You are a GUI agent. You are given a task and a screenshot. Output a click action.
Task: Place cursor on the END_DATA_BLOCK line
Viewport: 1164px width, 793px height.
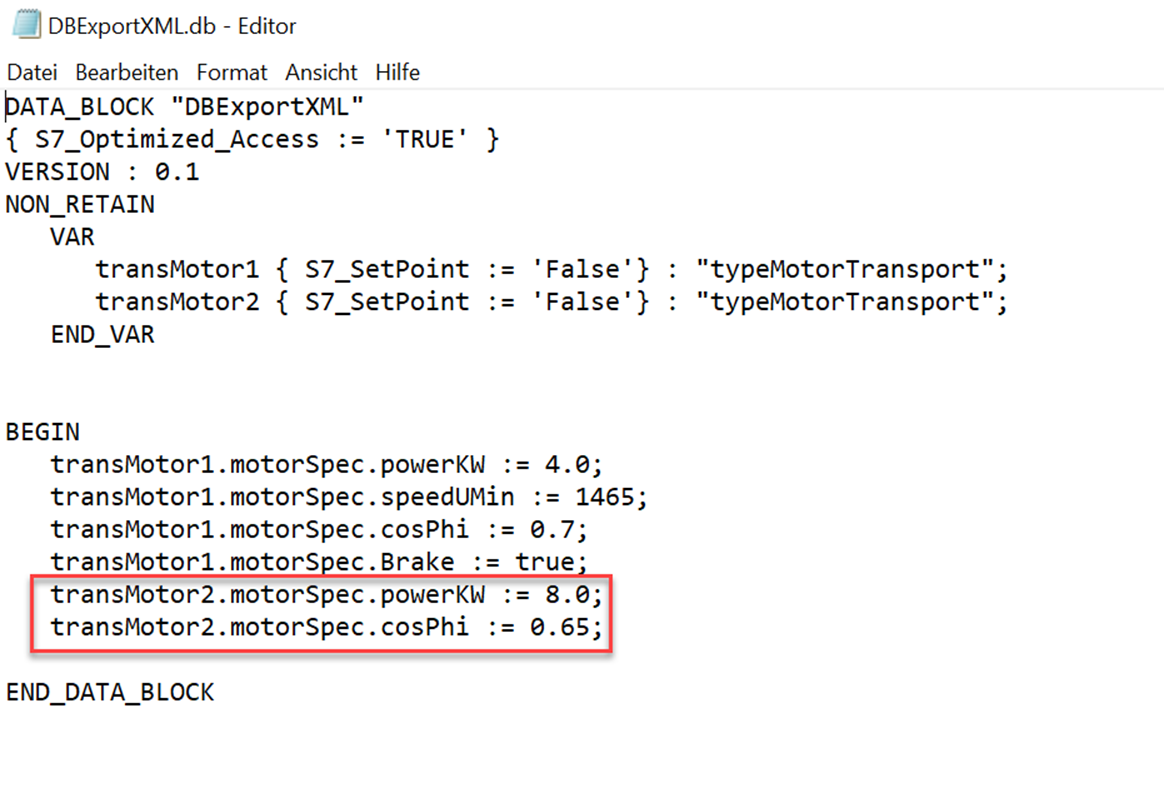click(110, 692)
